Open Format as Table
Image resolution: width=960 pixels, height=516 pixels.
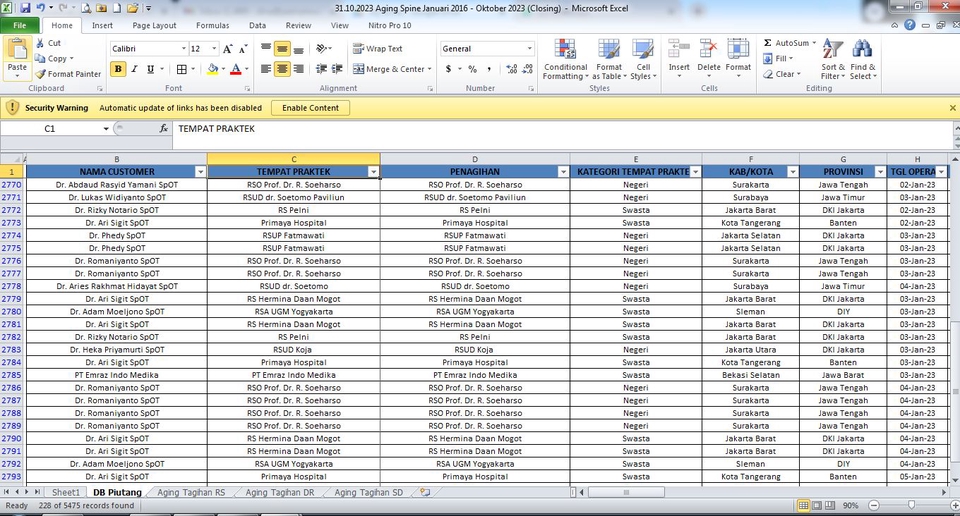[609, 59]
